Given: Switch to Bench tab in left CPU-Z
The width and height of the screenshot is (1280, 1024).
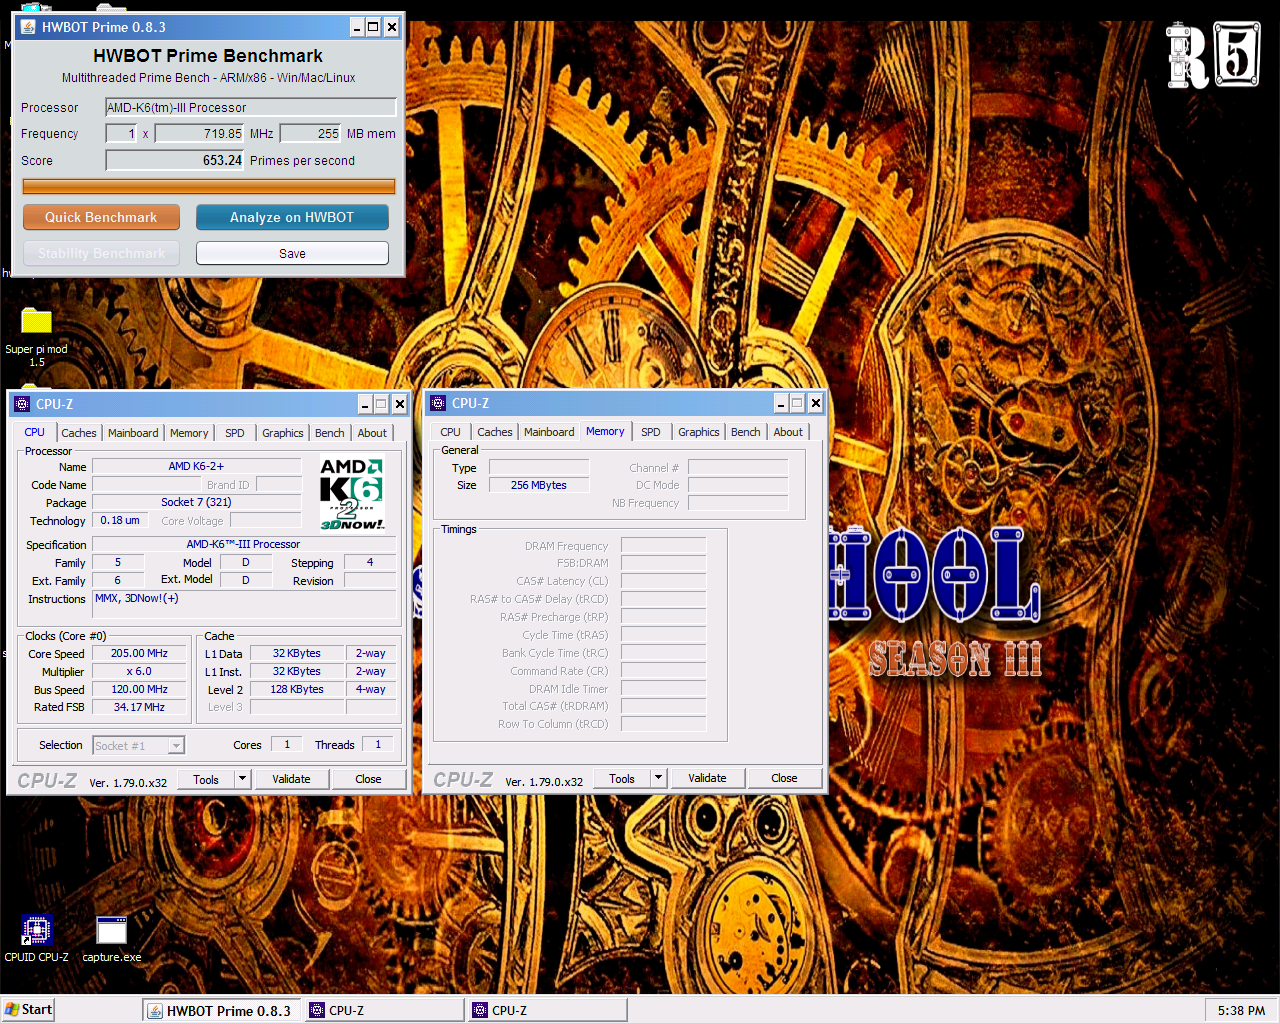Looking at the screenshot, I should click(x=330, y=433).
